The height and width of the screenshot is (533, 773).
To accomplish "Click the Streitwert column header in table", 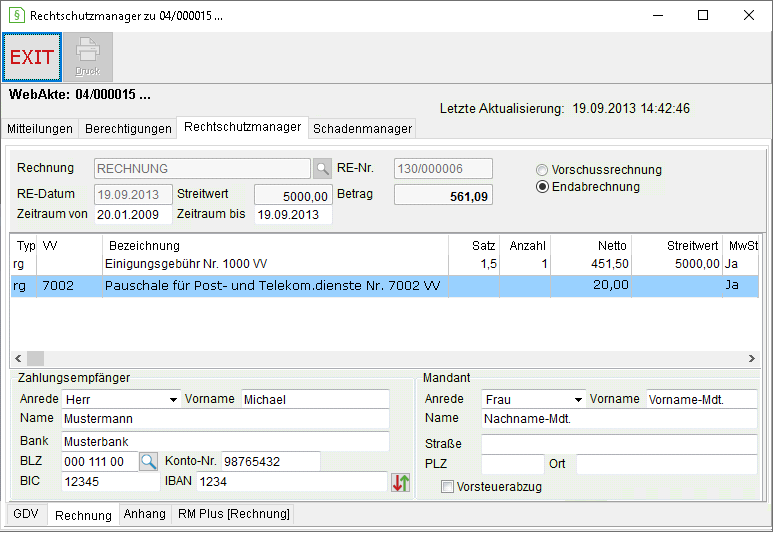I will [x=677, y=246].
